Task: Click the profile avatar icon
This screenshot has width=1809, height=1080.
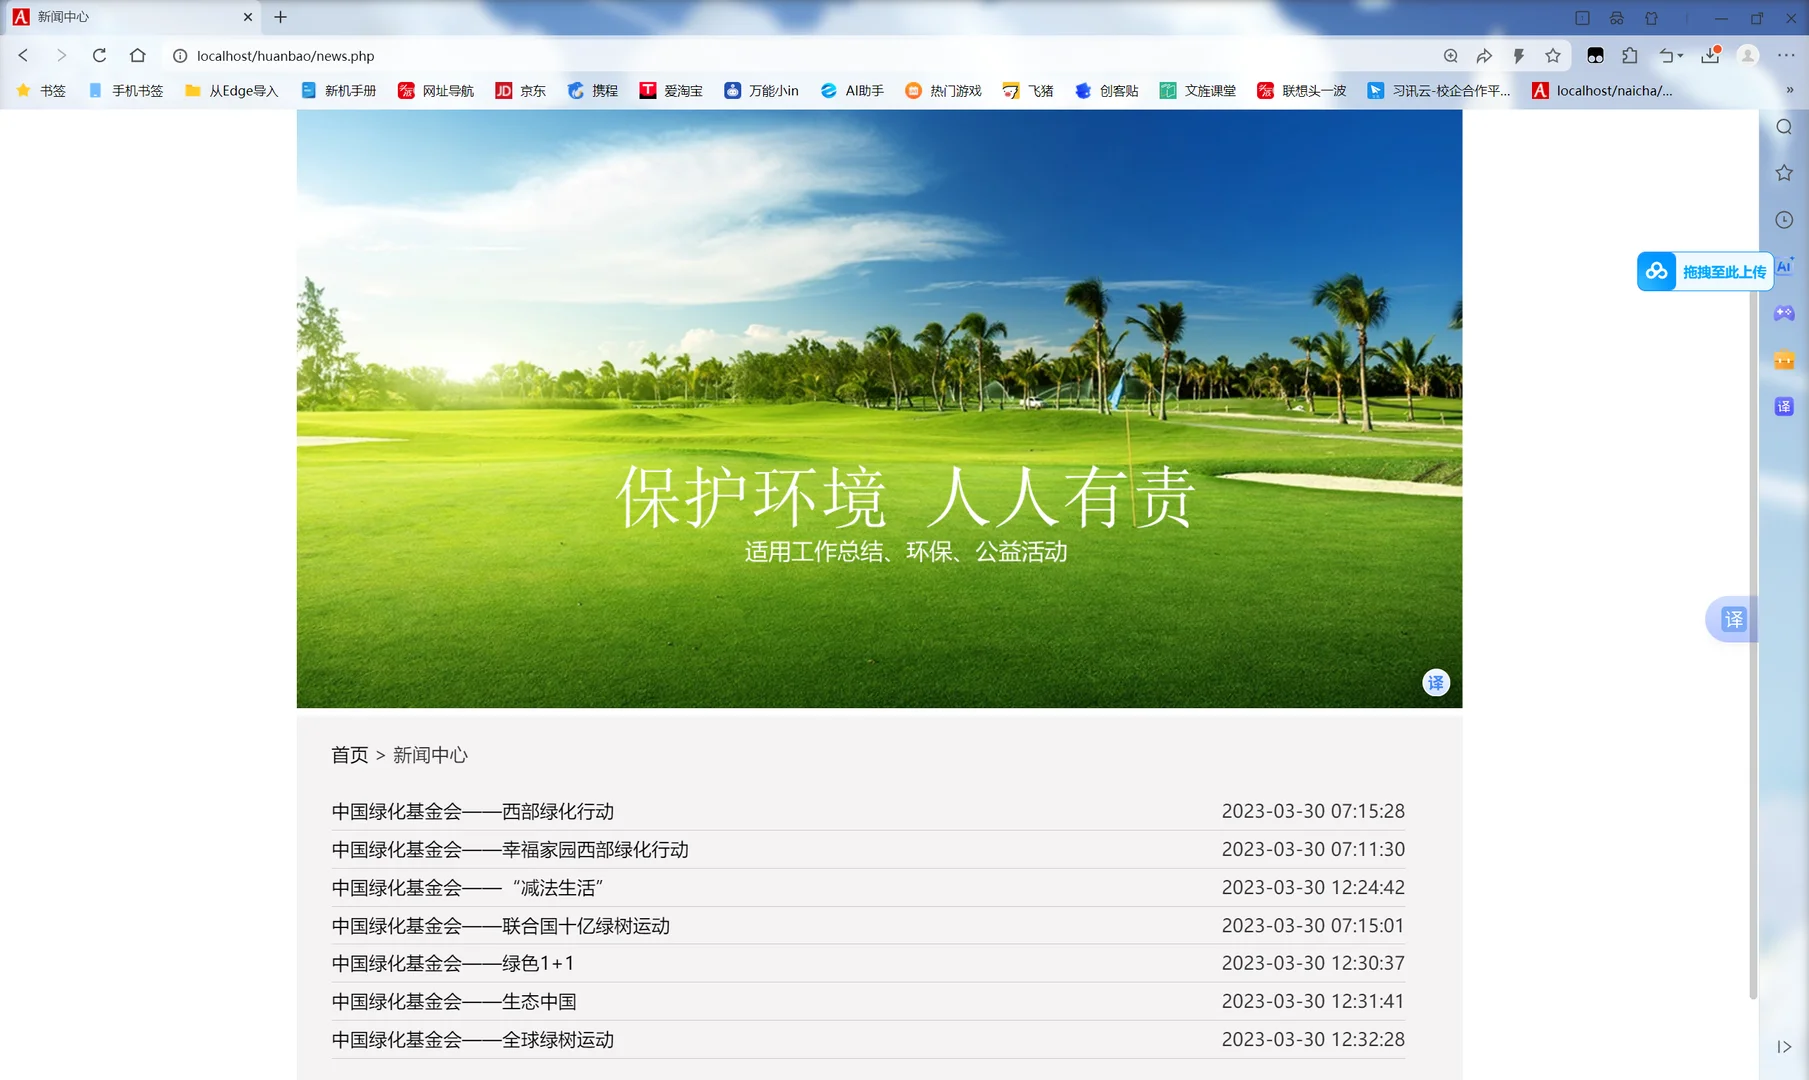Action: 1748,55
